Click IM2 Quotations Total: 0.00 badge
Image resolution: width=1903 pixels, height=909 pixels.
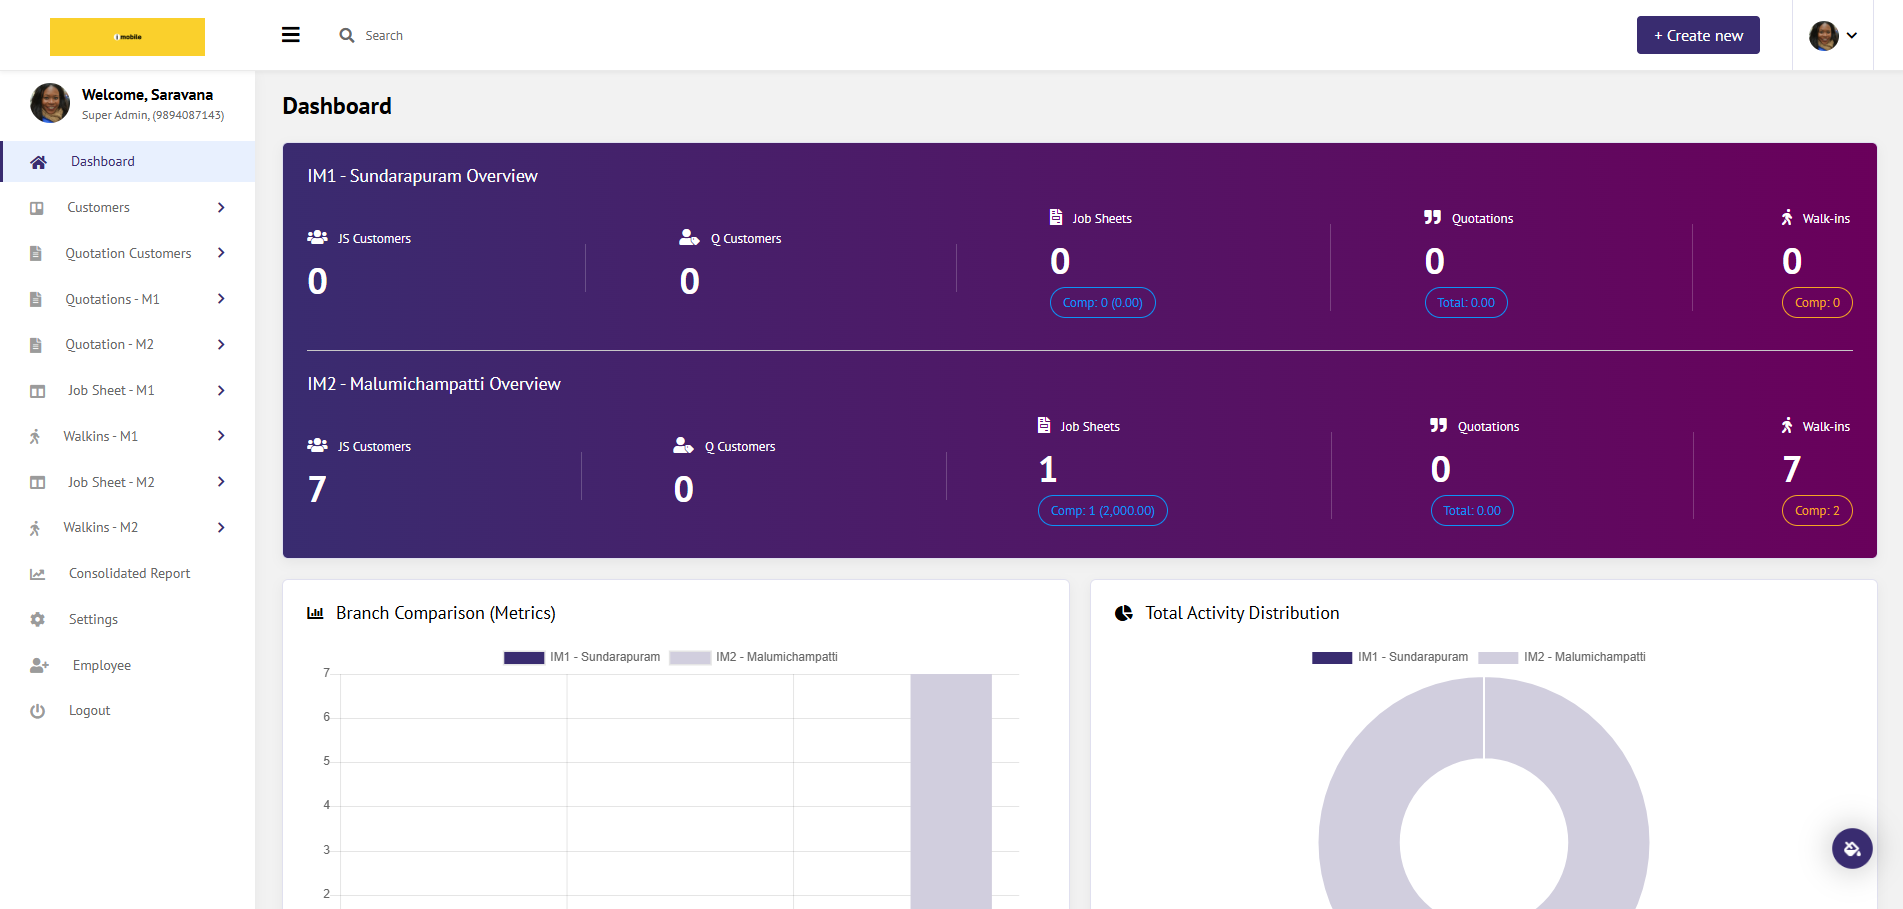coord(1472,511)
